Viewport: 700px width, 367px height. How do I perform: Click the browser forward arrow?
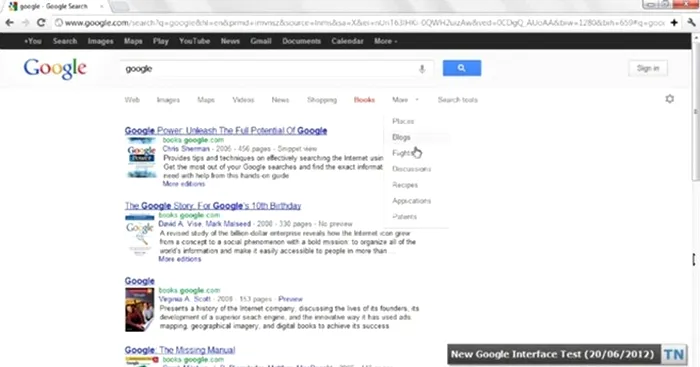(x=25, y=22)
